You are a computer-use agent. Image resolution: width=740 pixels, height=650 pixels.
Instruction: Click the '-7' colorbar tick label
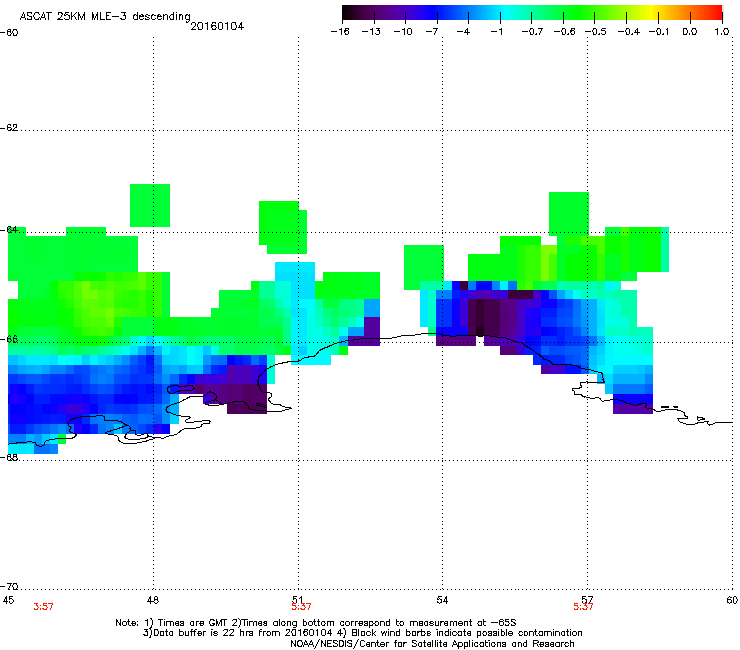(x=431, y=32)
